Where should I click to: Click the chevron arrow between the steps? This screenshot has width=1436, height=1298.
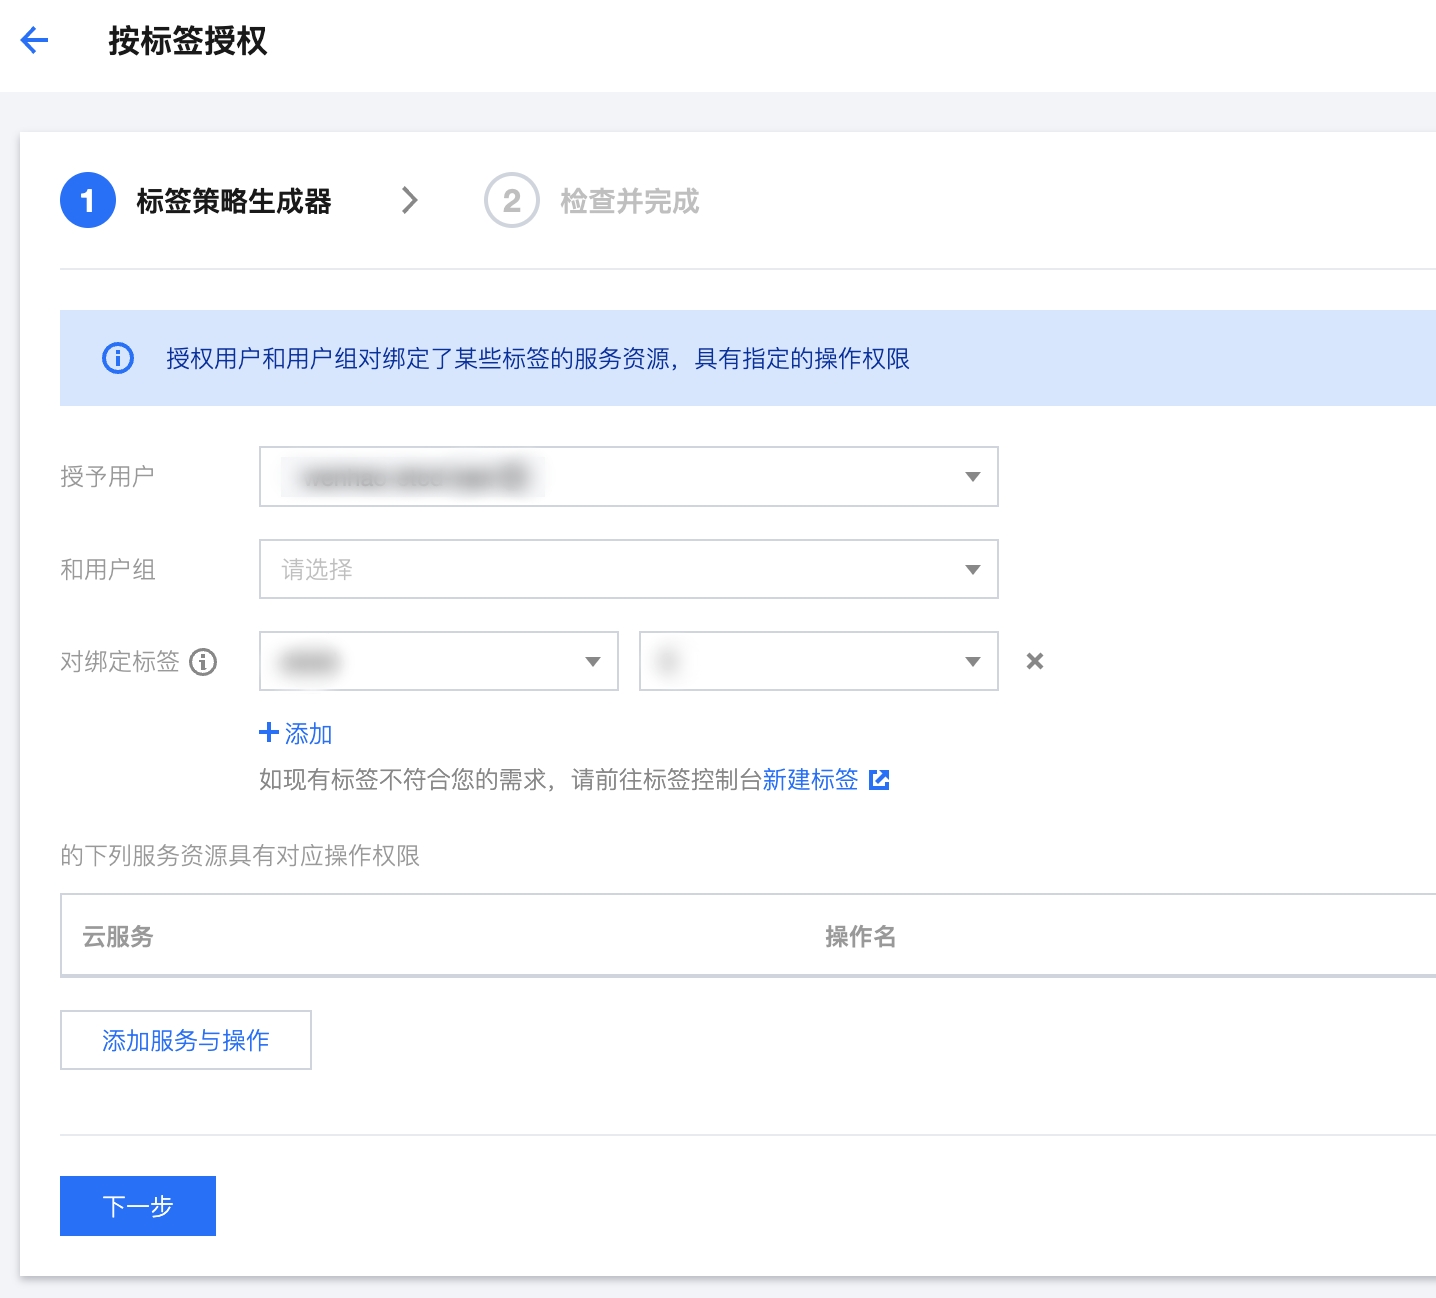pyautogui.click(x=409, y=201)
